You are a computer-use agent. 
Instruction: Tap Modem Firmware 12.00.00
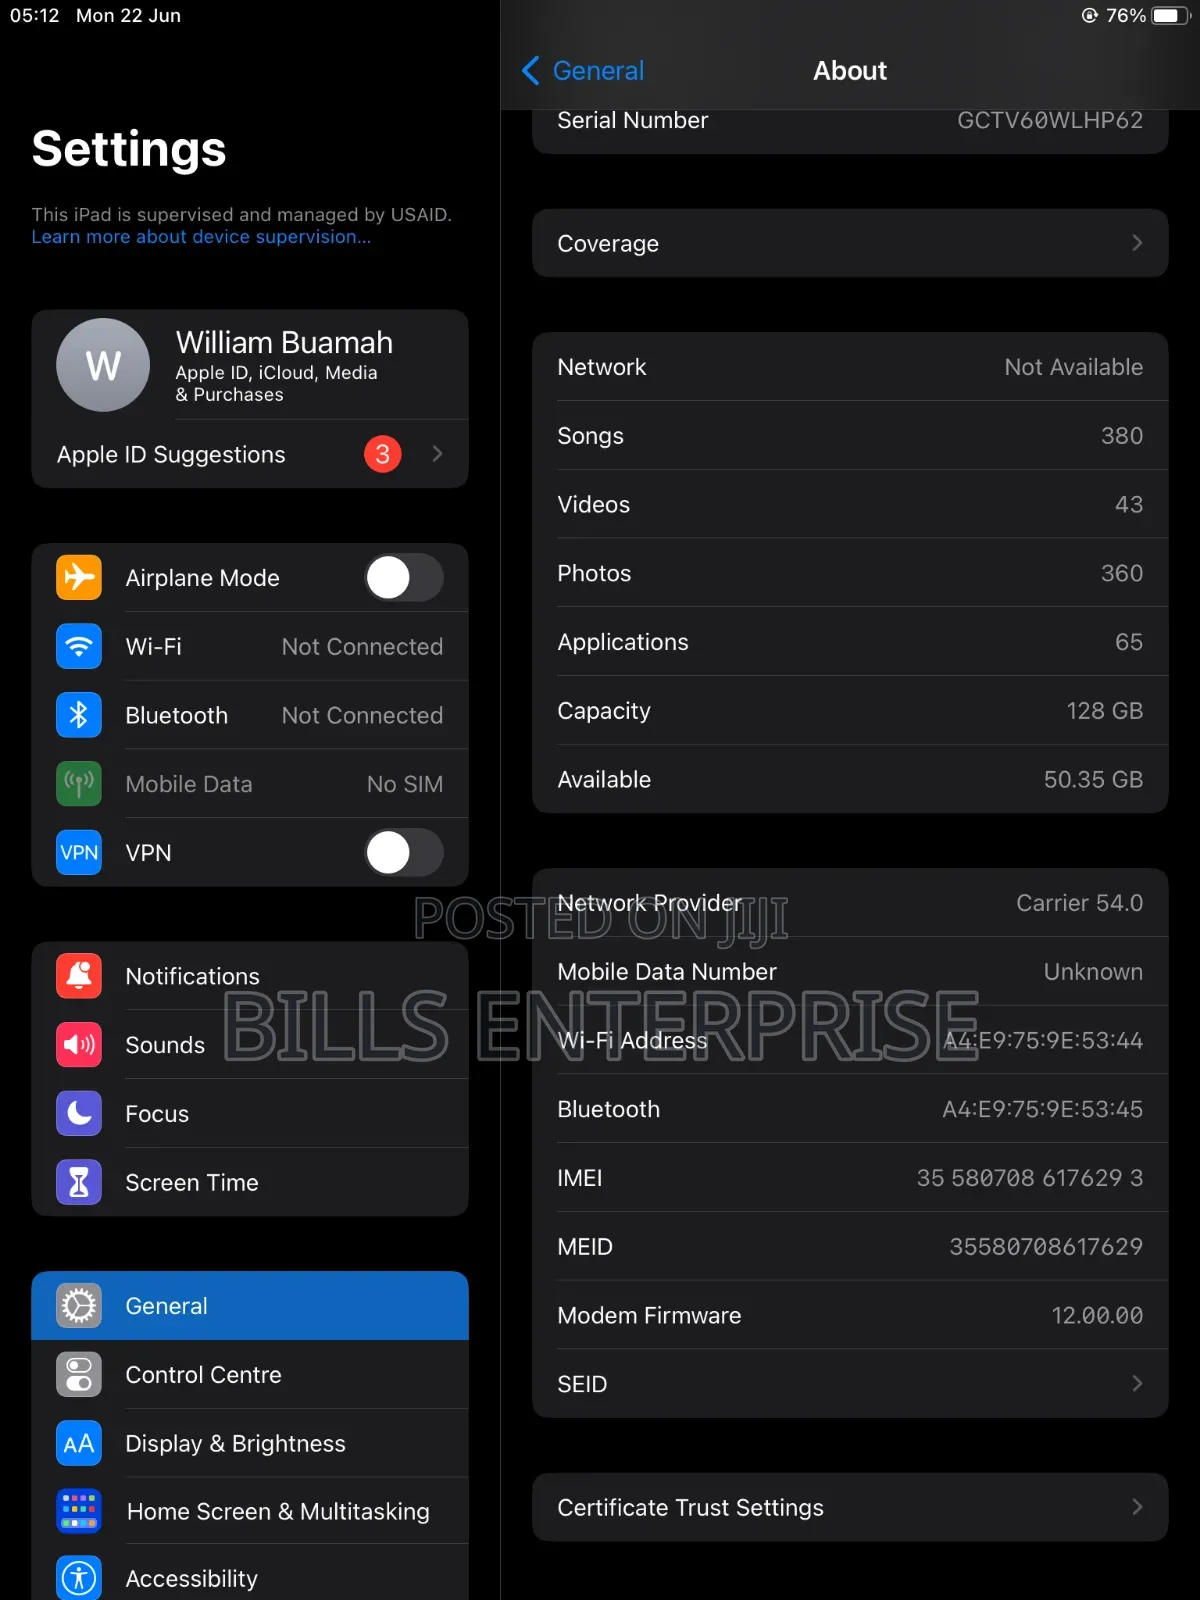pos(1097,1316)
